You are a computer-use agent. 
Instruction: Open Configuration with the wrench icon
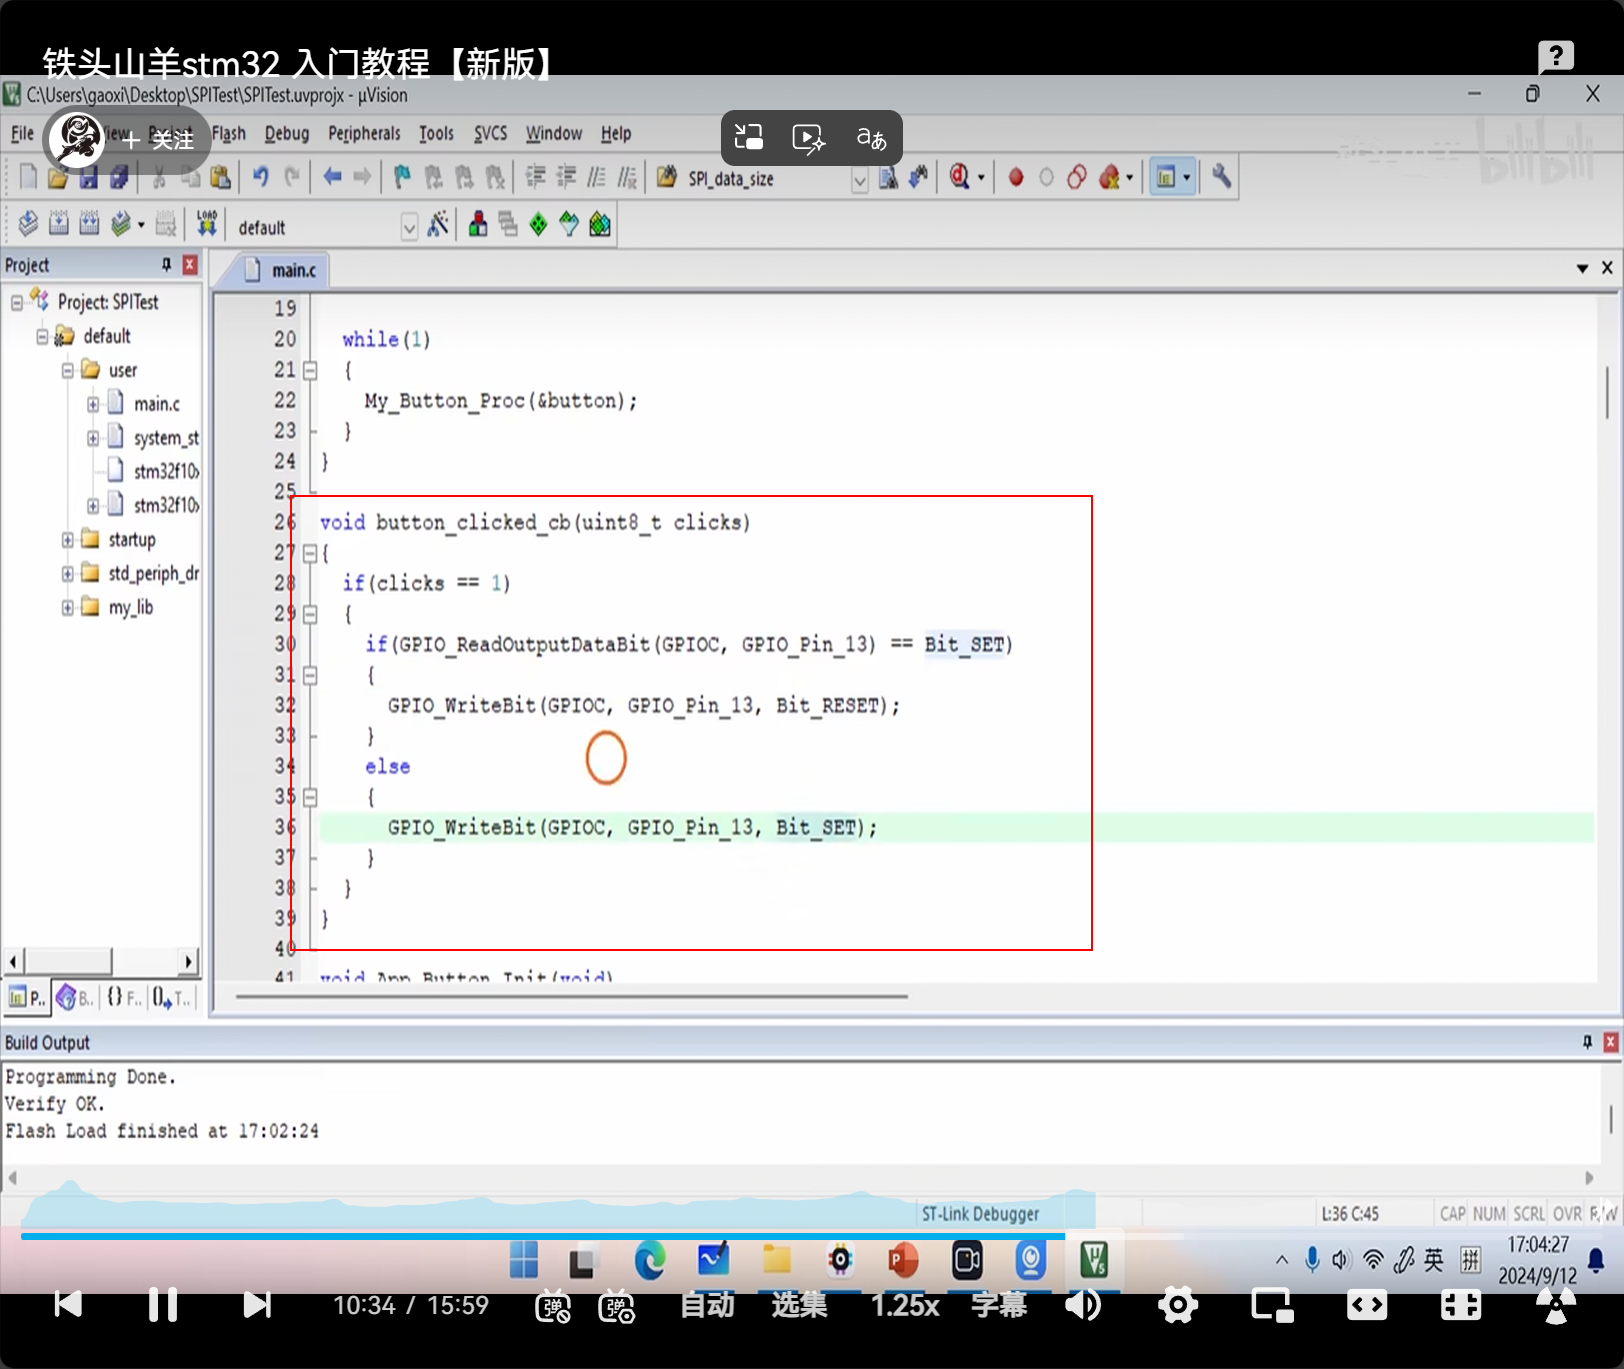pyautogui.click(x=1221, y=177)
